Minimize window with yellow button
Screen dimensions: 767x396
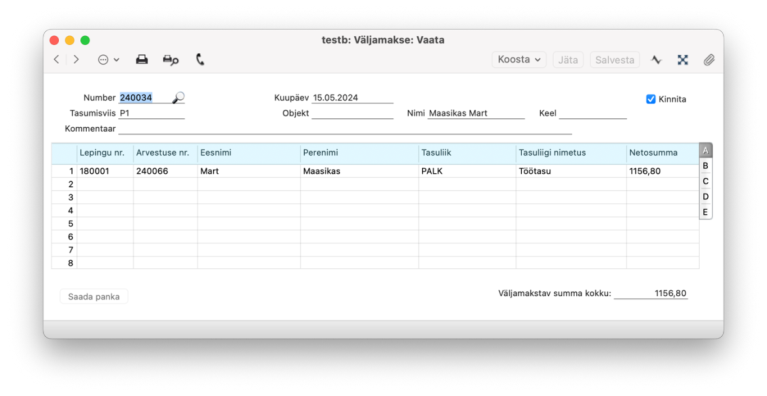pos(69,40)
